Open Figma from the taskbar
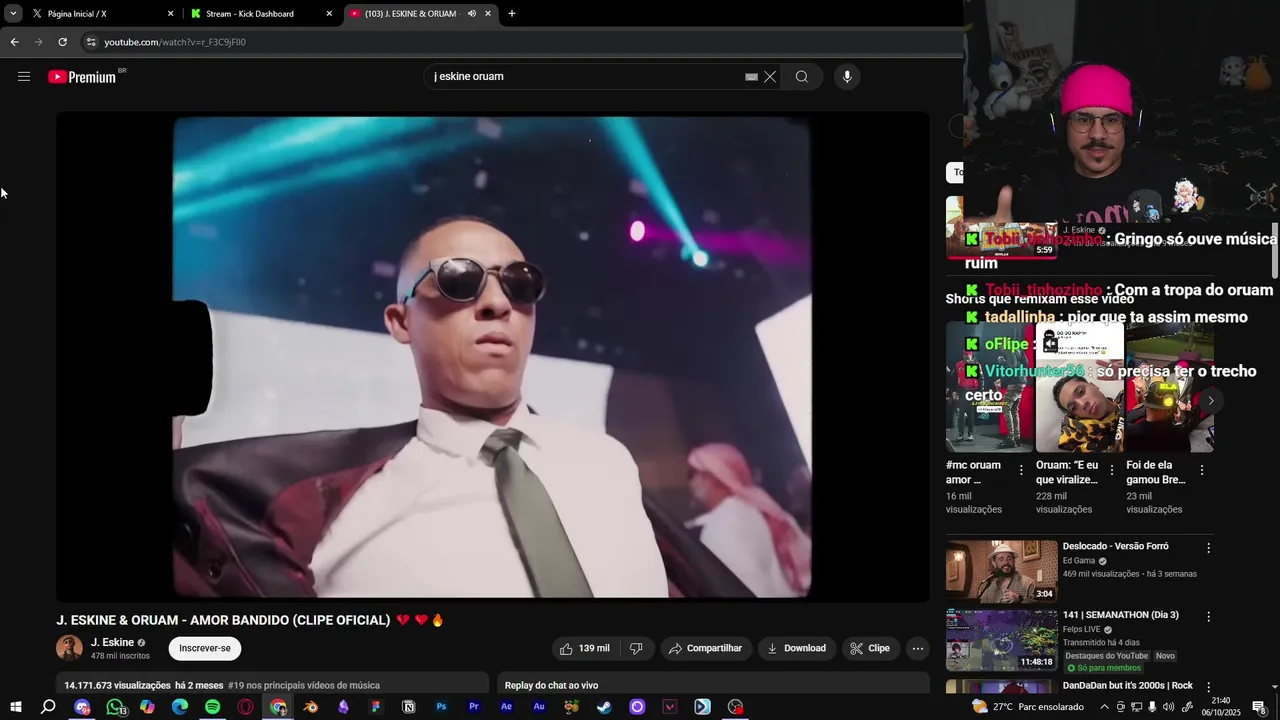1280x720 pixels. click(x=376, y=707)
